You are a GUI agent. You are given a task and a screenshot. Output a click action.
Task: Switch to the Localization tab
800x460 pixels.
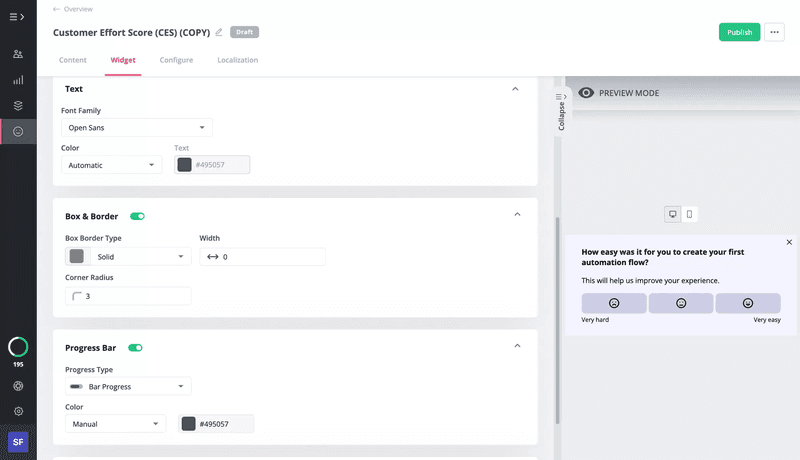pyautogui.click(x=237, y=60)
